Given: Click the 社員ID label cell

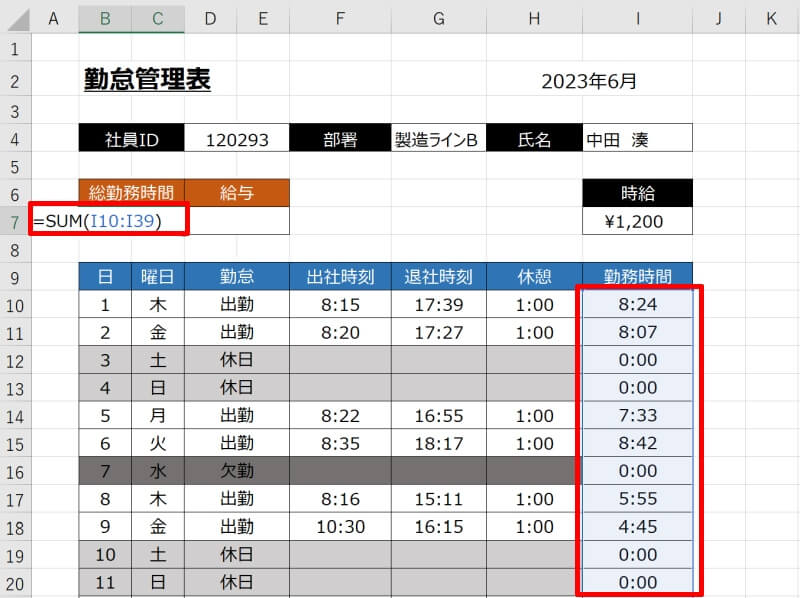Looking at the screenshot, I should point(132,138).
